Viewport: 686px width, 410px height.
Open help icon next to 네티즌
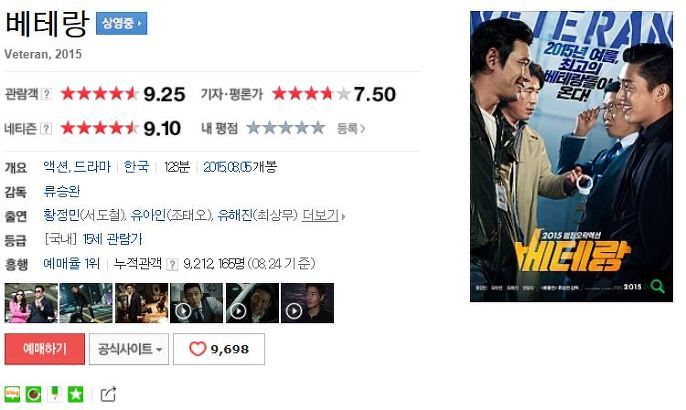point(46,129)
